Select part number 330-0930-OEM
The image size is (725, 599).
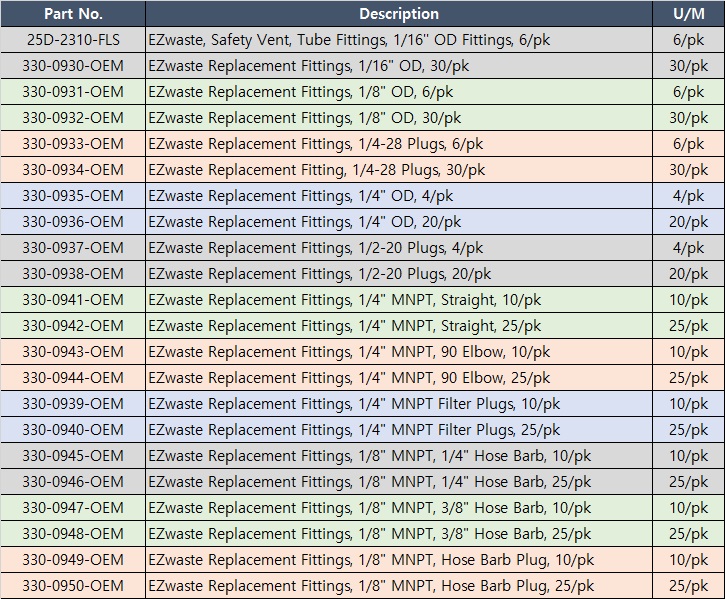tap(73, 66)
